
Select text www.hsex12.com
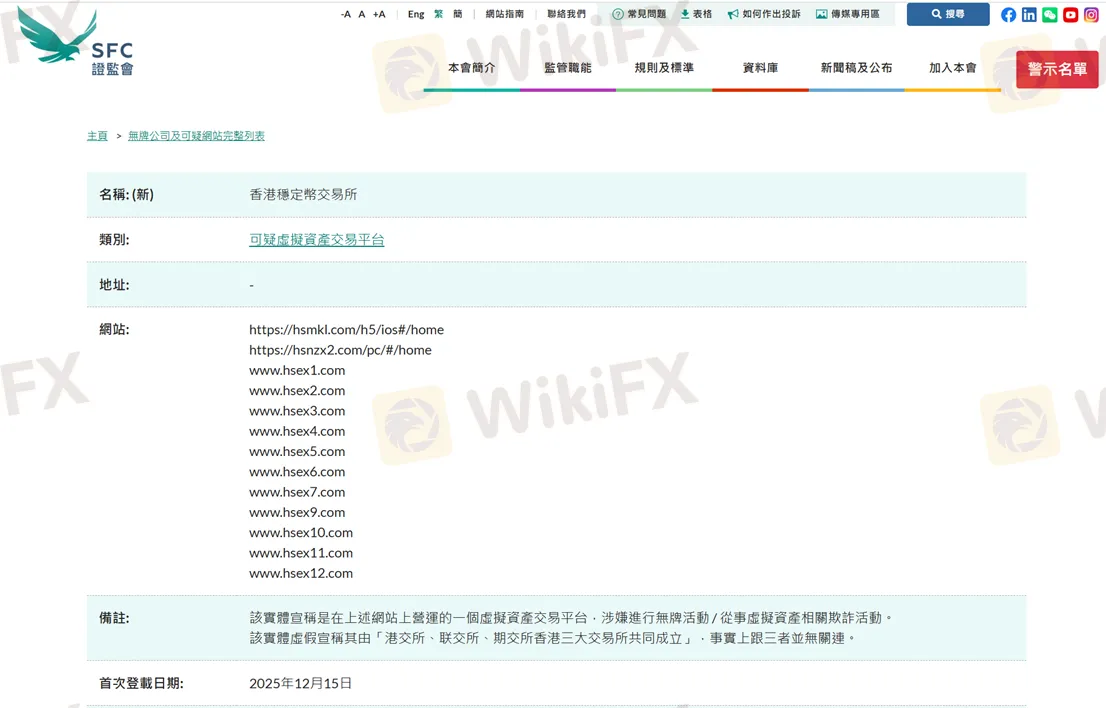pos(301,573)
